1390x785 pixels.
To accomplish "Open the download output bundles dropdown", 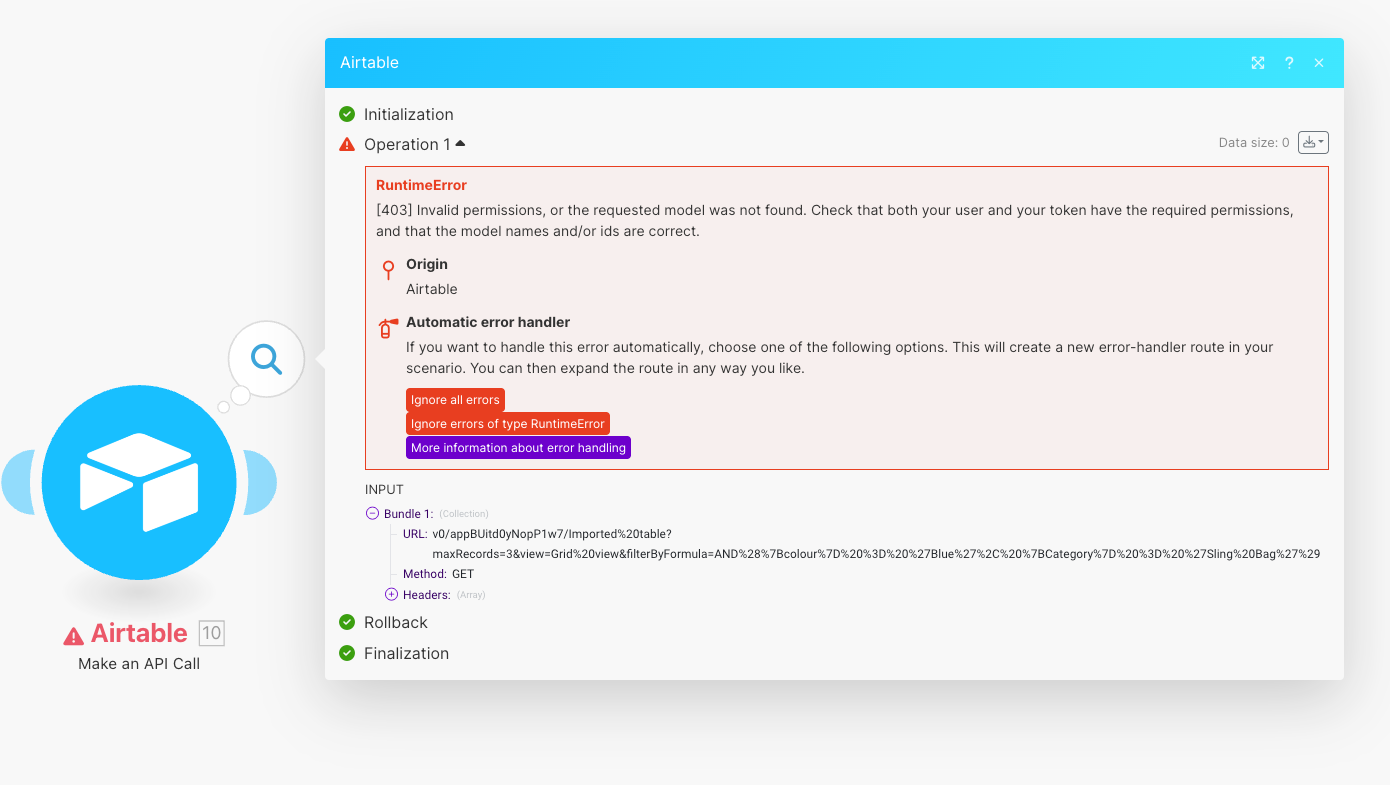I will coord(1313,143).
